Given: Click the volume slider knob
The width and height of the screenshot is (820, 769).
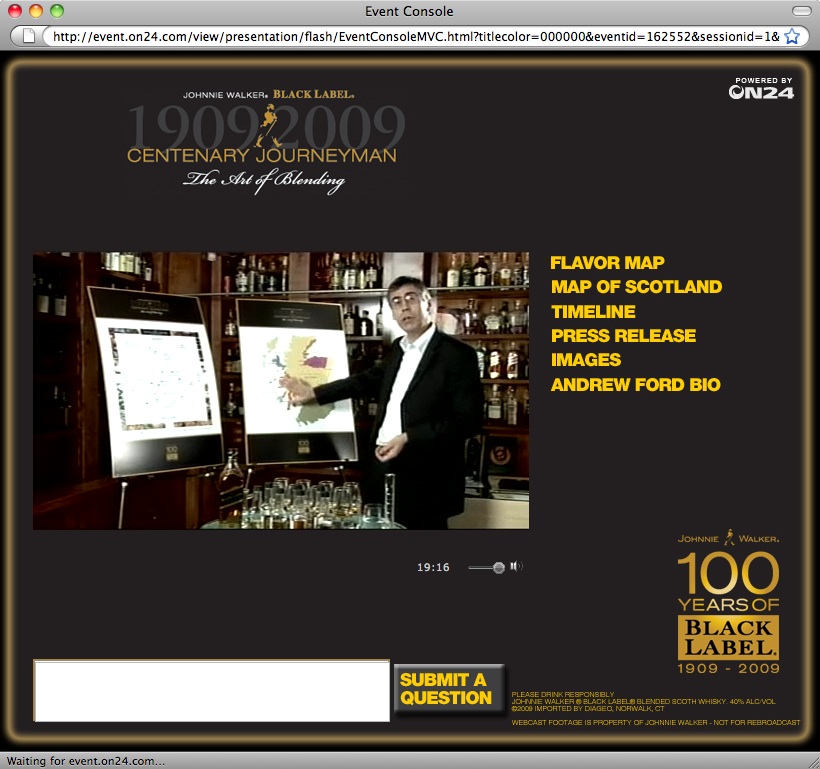Looking at the screenshot, I should pyautogui.click(x=498, y=568).
